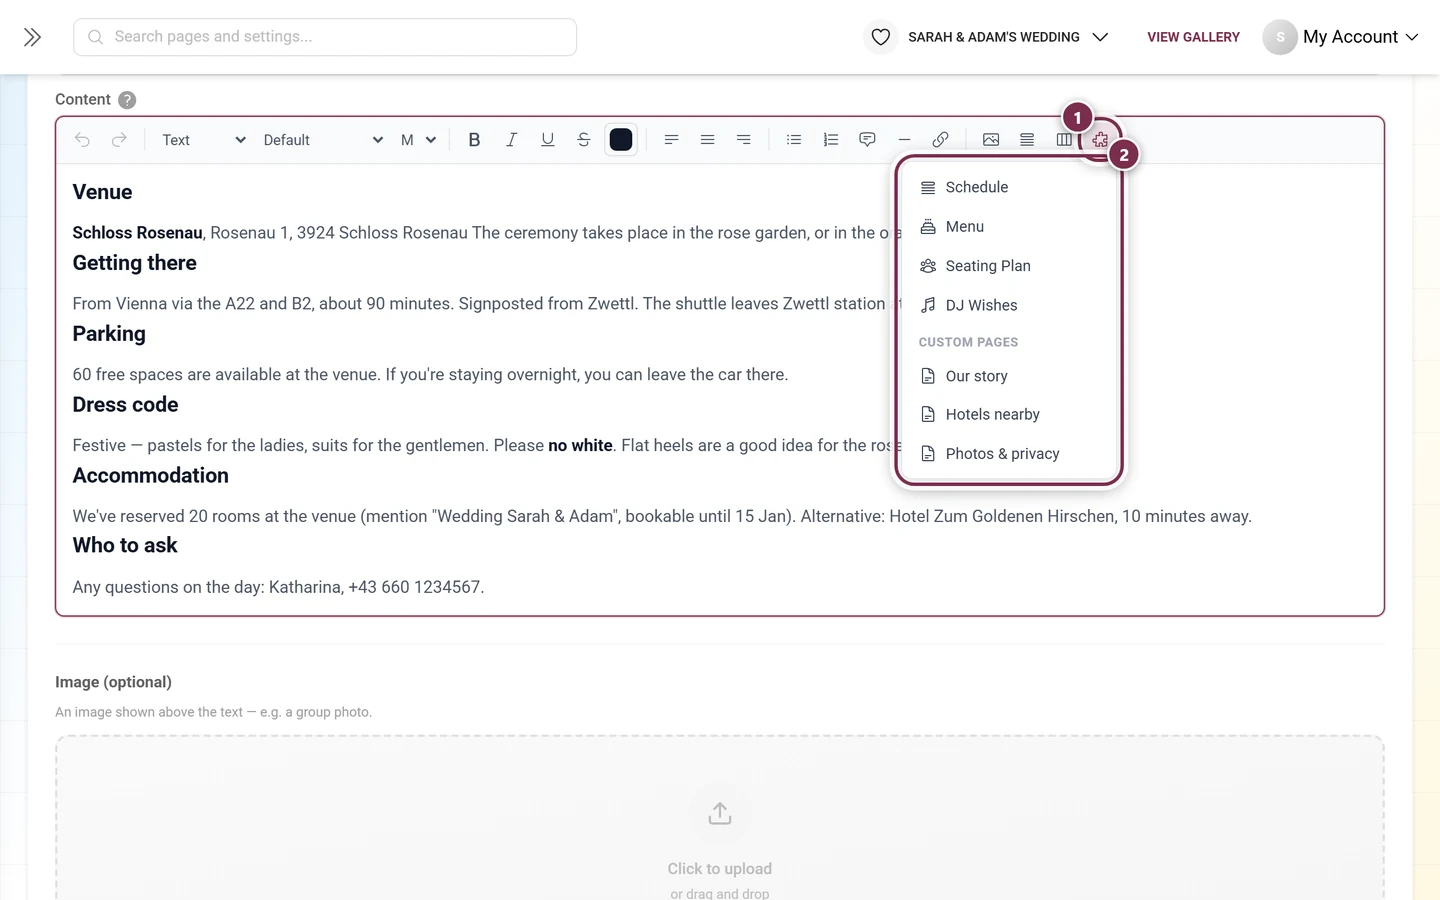The width and height of the screenshot is (1440, 900).
Task: Select the Our story custom page
Action: coord(1008,376)
